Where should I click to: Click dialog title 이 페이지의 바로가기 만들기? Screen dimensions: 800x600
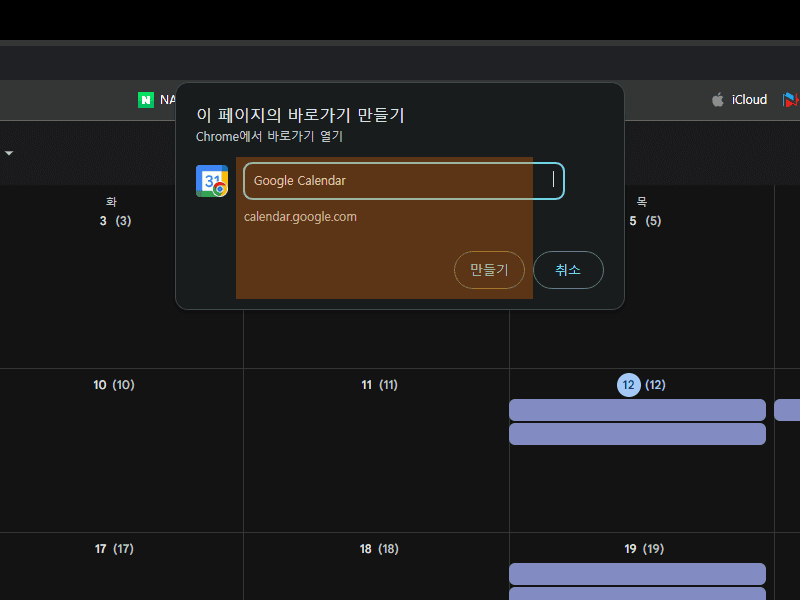click(301, 115)
